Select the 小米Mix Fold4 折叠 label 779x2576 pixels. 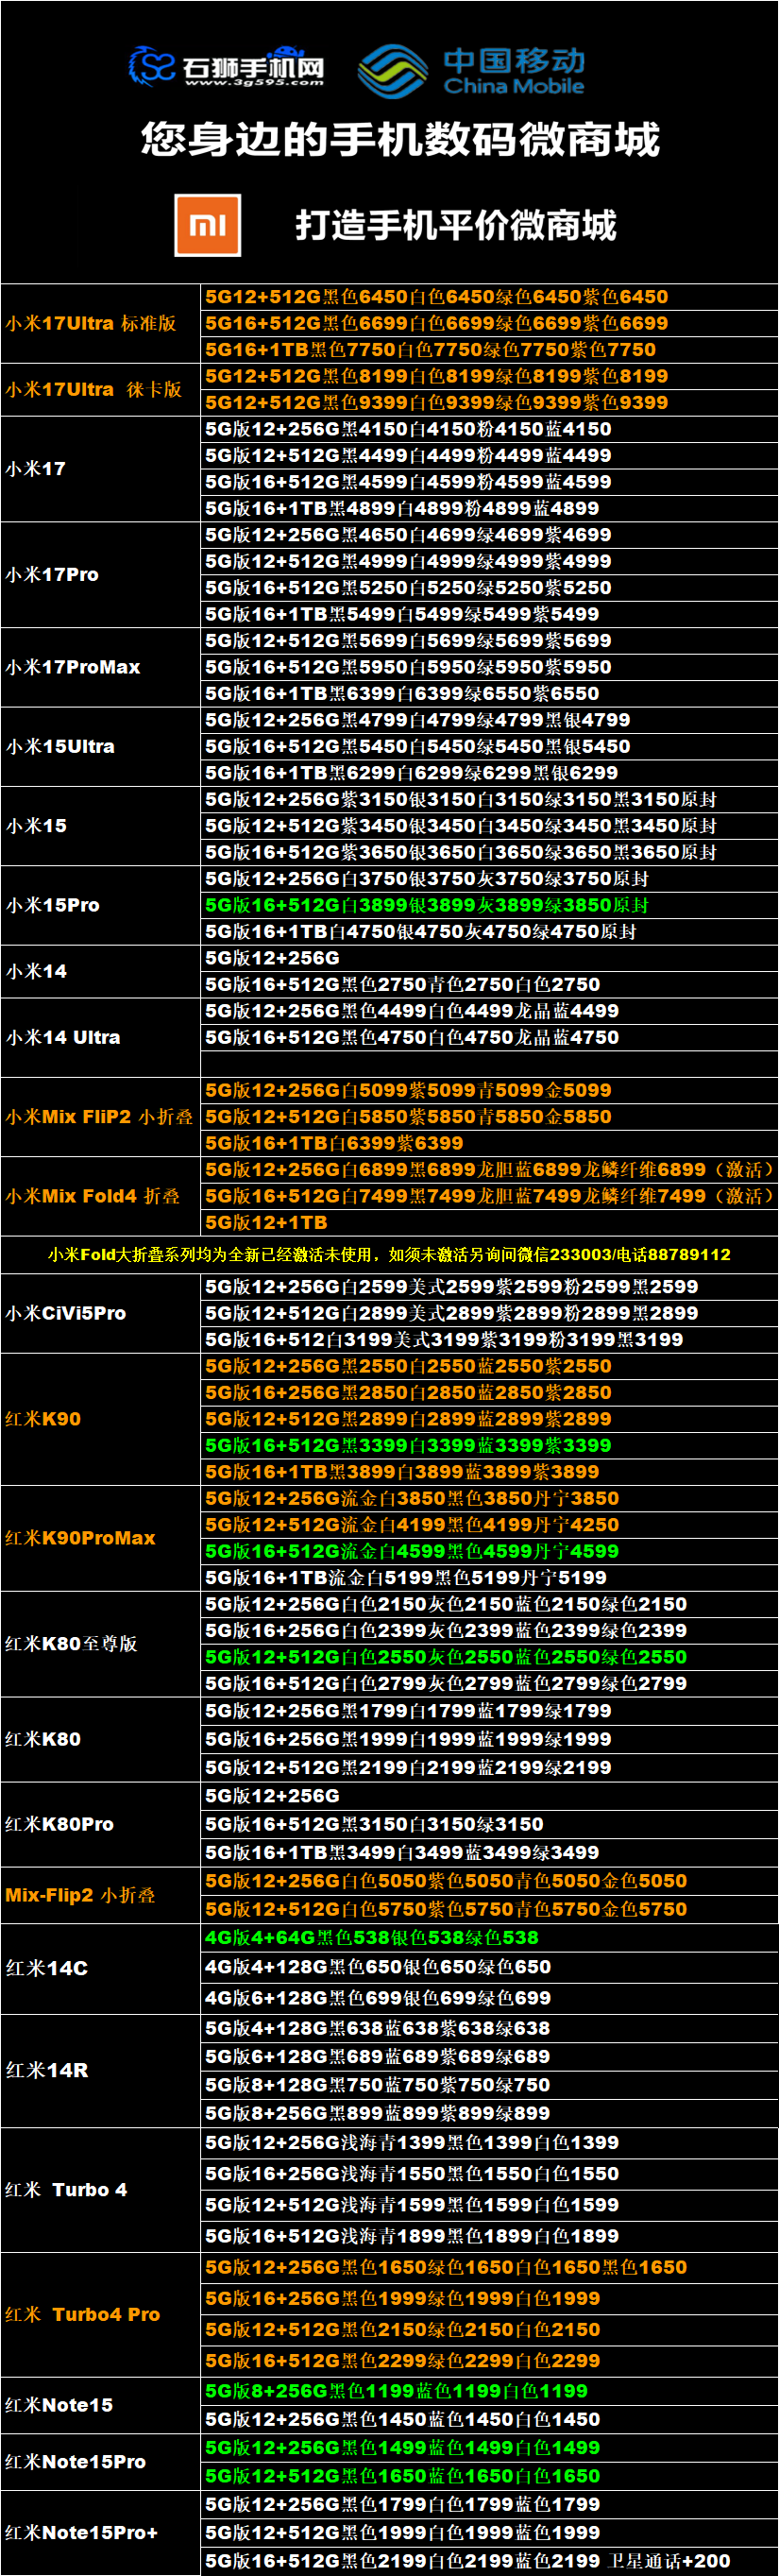[x=92, y=1195]
